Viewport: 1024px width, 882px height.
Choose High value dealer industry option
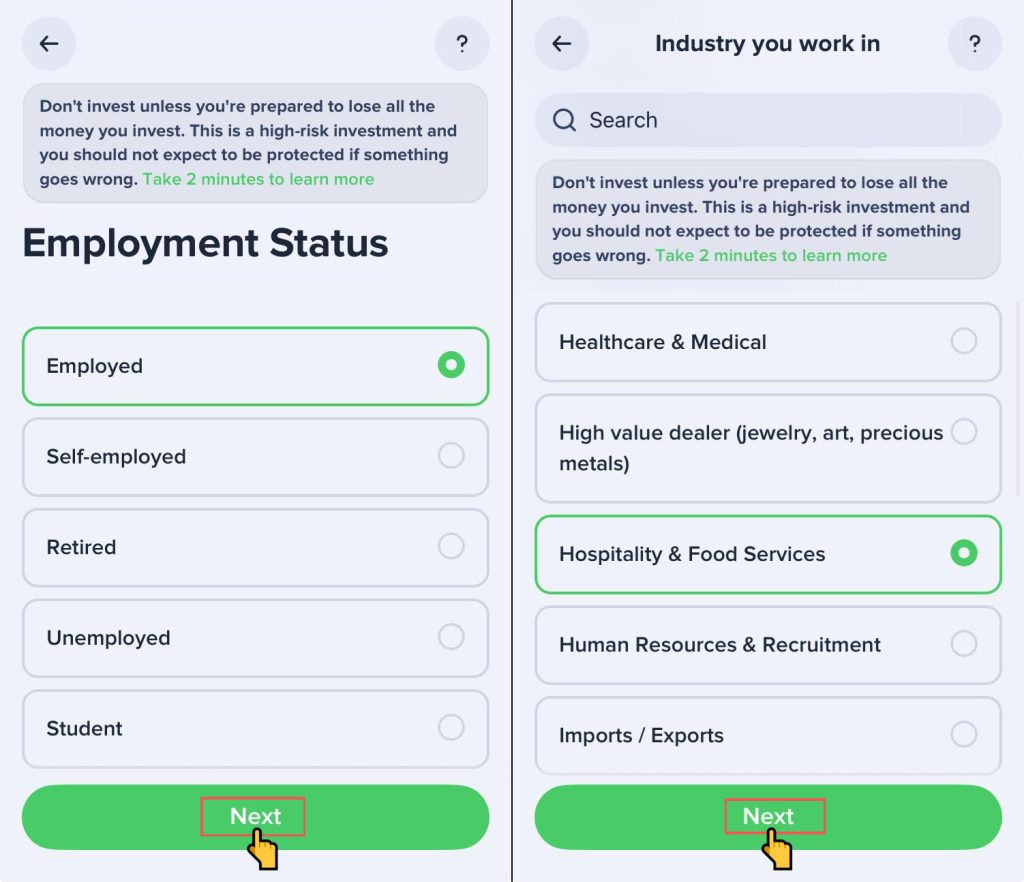tap(963, 432)
